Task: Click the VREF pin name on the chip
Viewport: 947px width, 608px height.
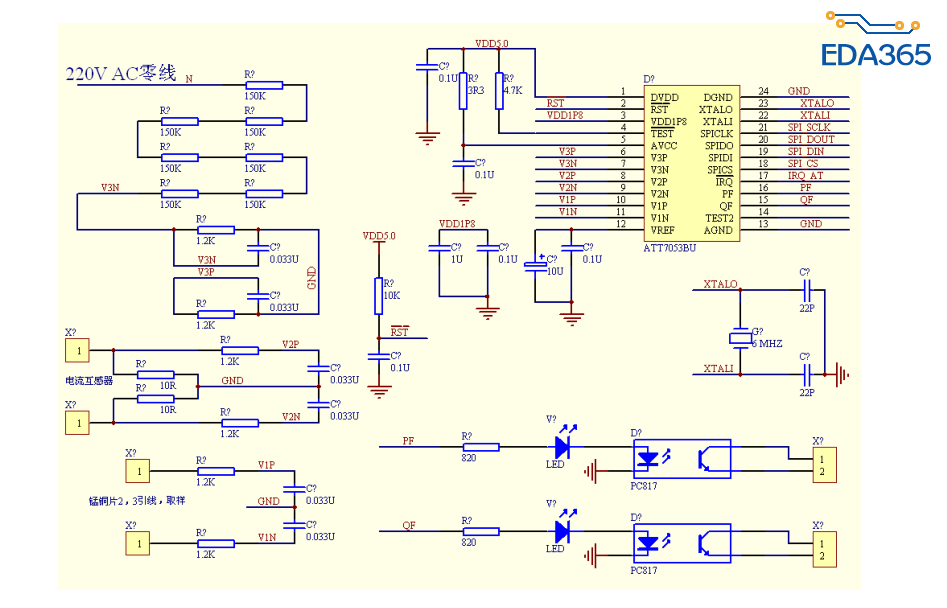Action: pos(663,230)
